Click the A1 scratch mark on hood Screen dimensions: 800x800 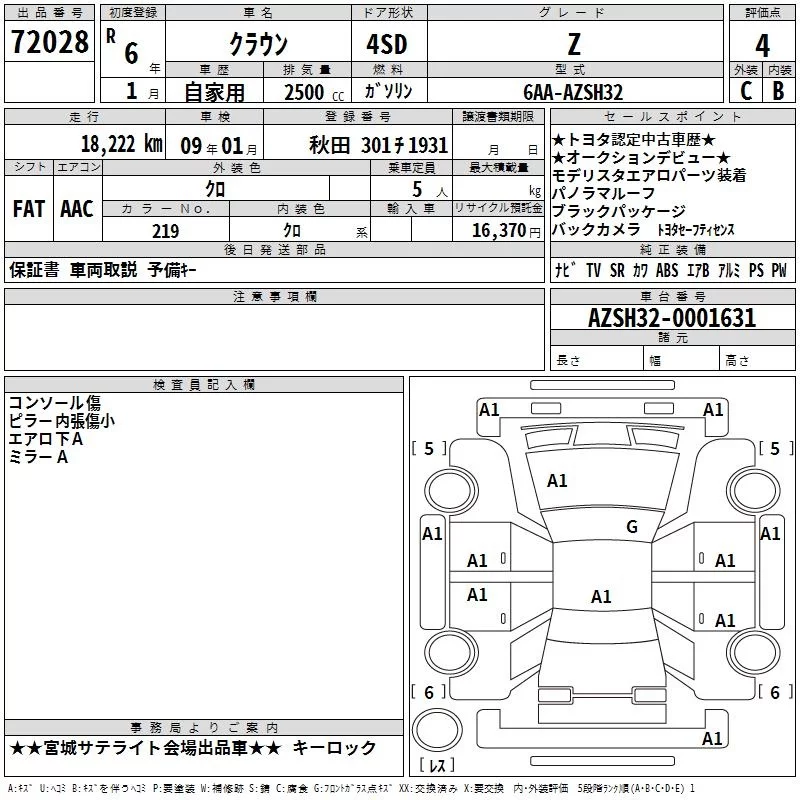(x=557, y=481)
